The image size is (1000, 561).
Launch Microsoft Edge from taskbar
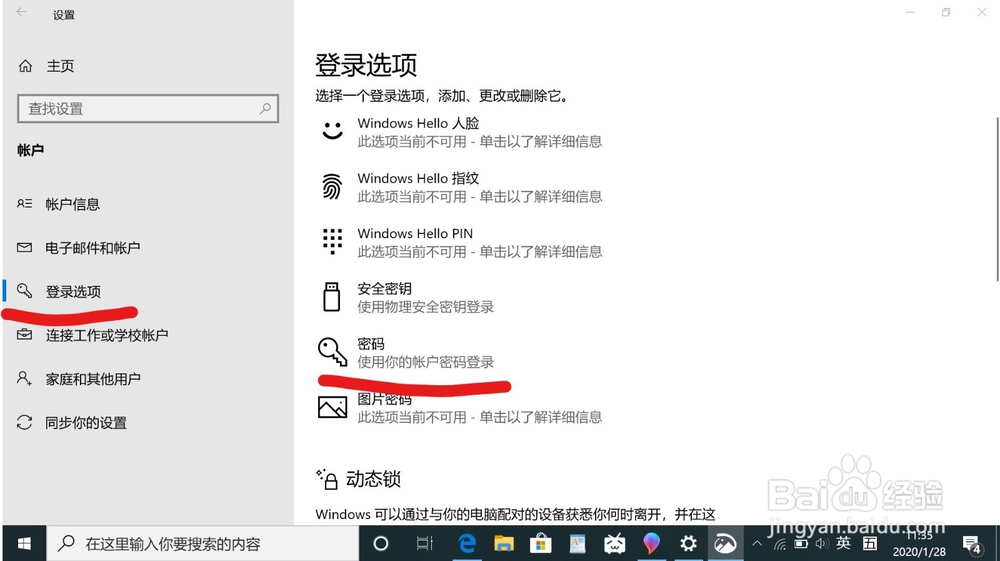(x=467, y=543)
